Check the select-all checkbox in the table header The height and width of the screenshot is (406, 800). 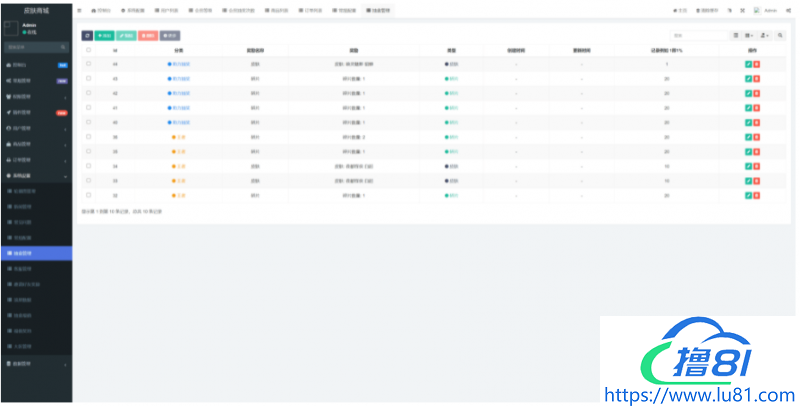coord(88,49)
